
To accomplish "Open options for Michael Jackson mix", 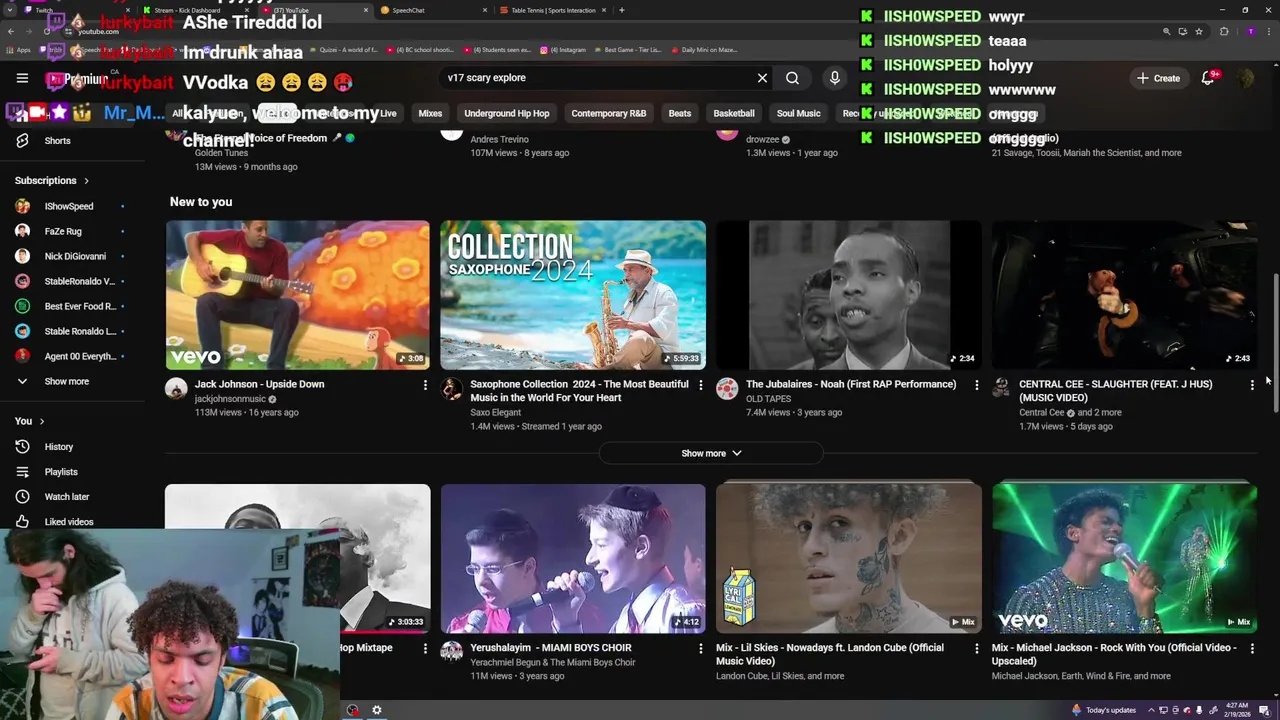I will [x=1252, y=649].
